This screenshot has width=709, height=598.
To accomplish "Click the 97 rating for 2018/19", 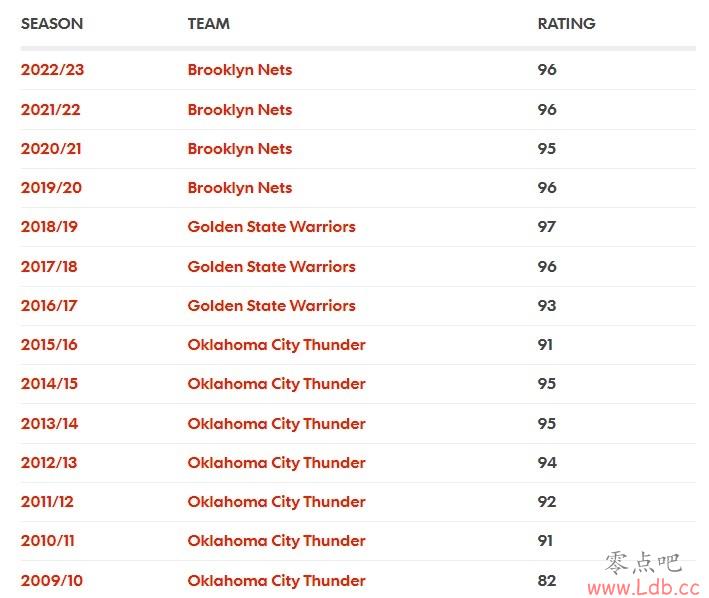I will 546,226.
